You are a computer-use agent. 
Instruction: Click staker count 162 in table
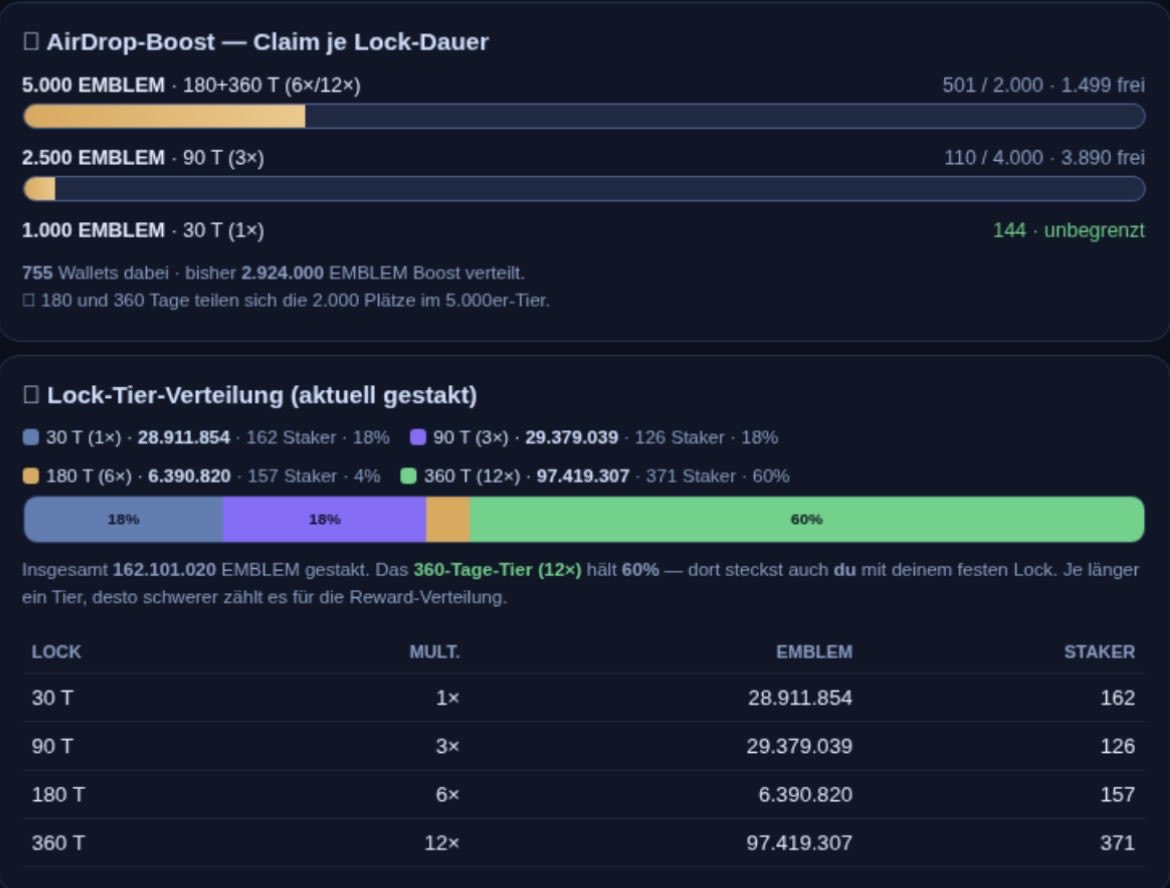tap(1118, 698)
